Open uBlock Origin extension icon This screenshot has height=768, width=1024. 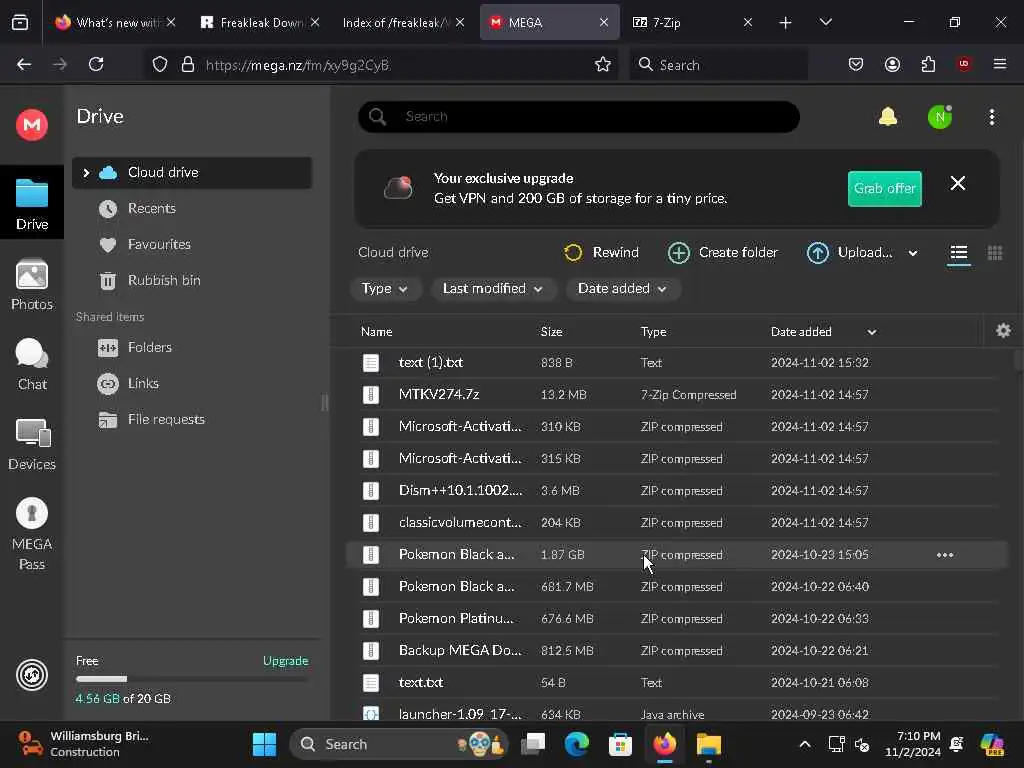[x=963, y=64]
